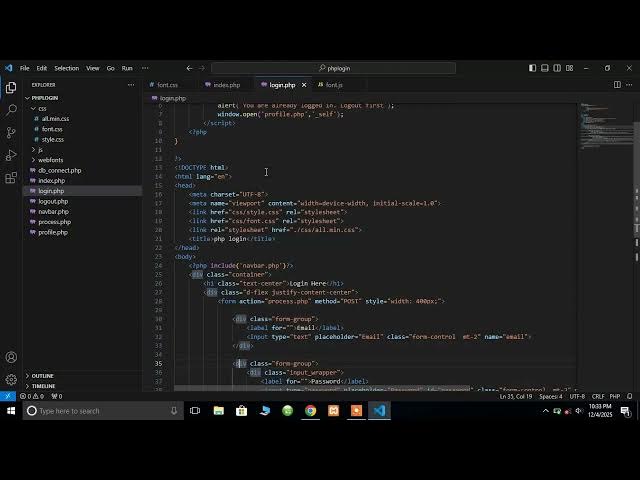Click the VS Code logo icon
The height and width of the screenshot is (480, 640).
pyautogui.click(x=9, y=68)
